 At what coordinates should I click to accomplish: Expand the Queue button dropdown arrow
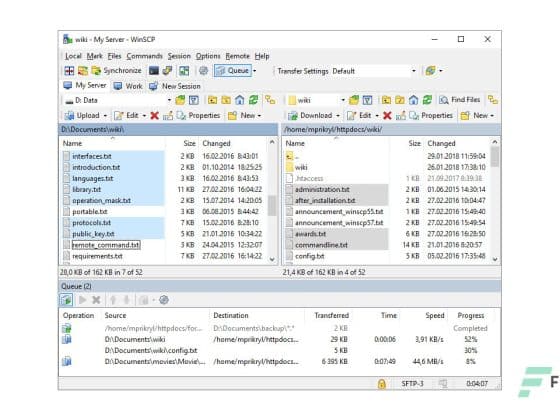coord(255,71)
